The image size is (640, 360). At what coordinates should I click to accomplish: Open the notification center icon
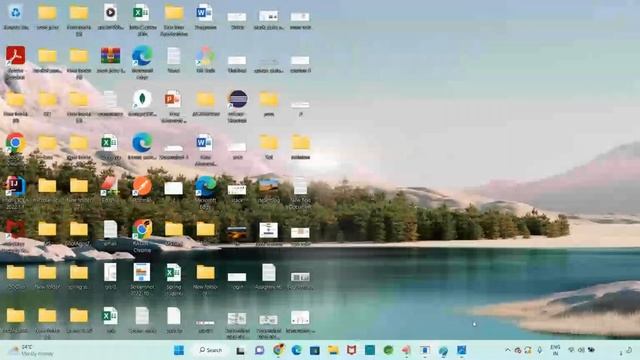click(x=629, y=350)
